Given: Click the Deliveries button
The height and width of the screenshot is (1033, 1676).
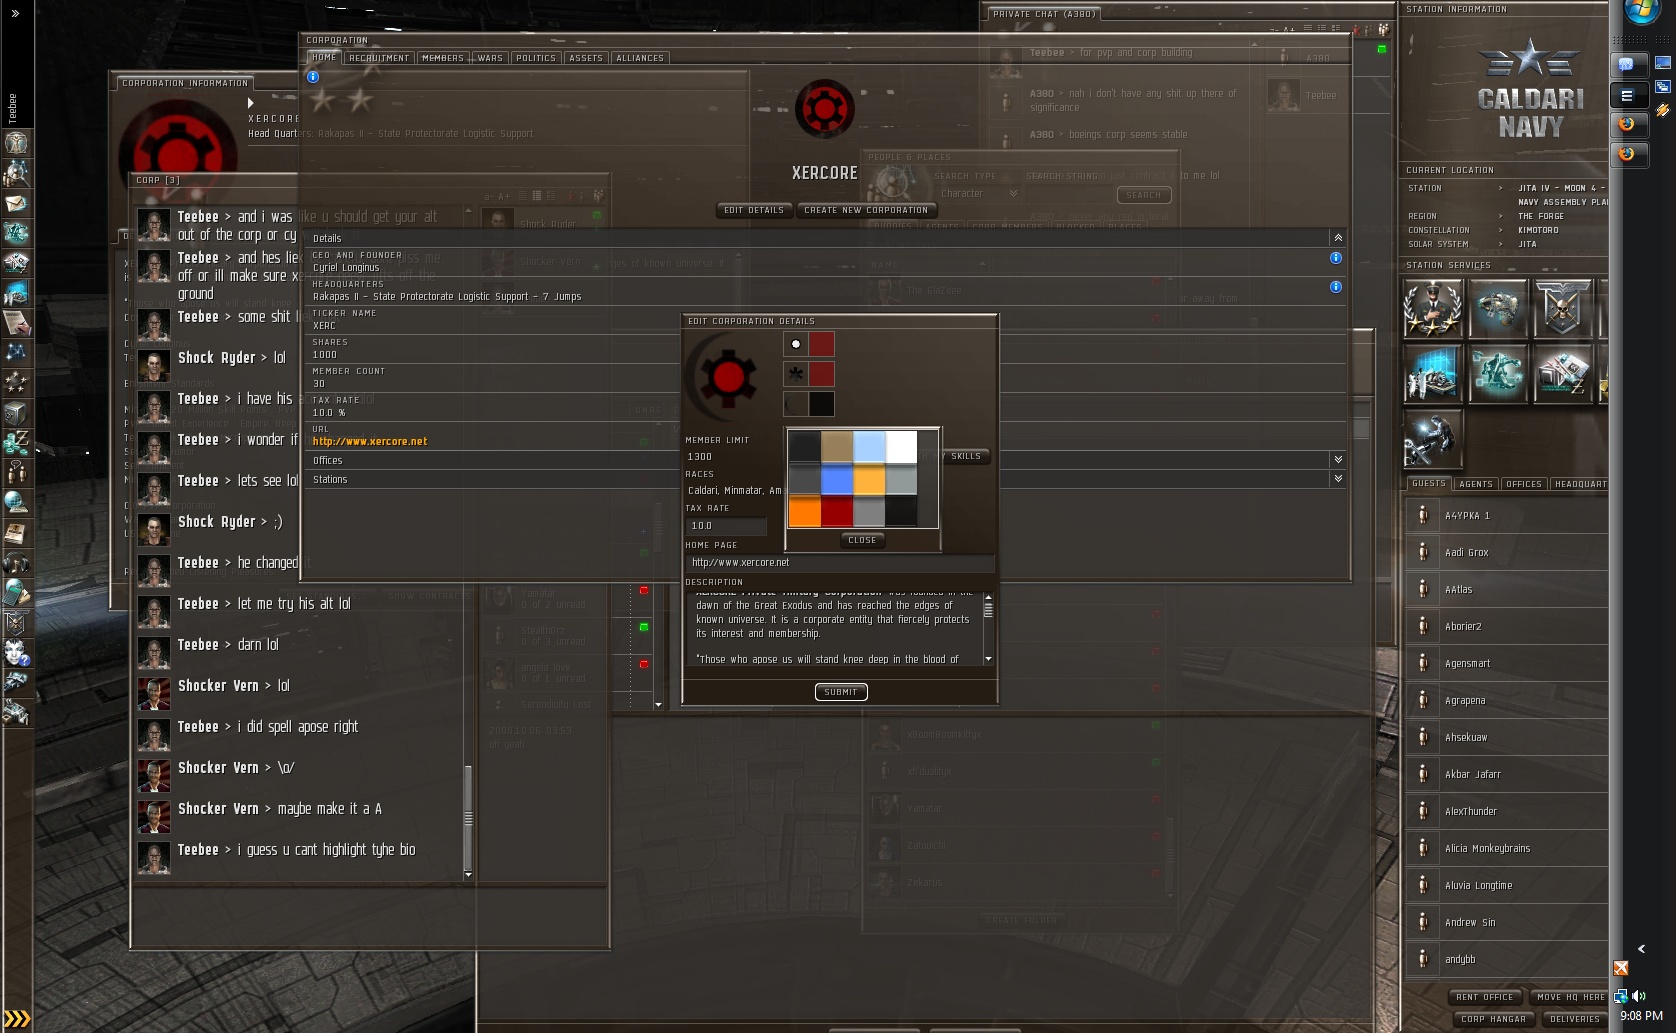Looking at the screenshot, I should 1575,1019.
